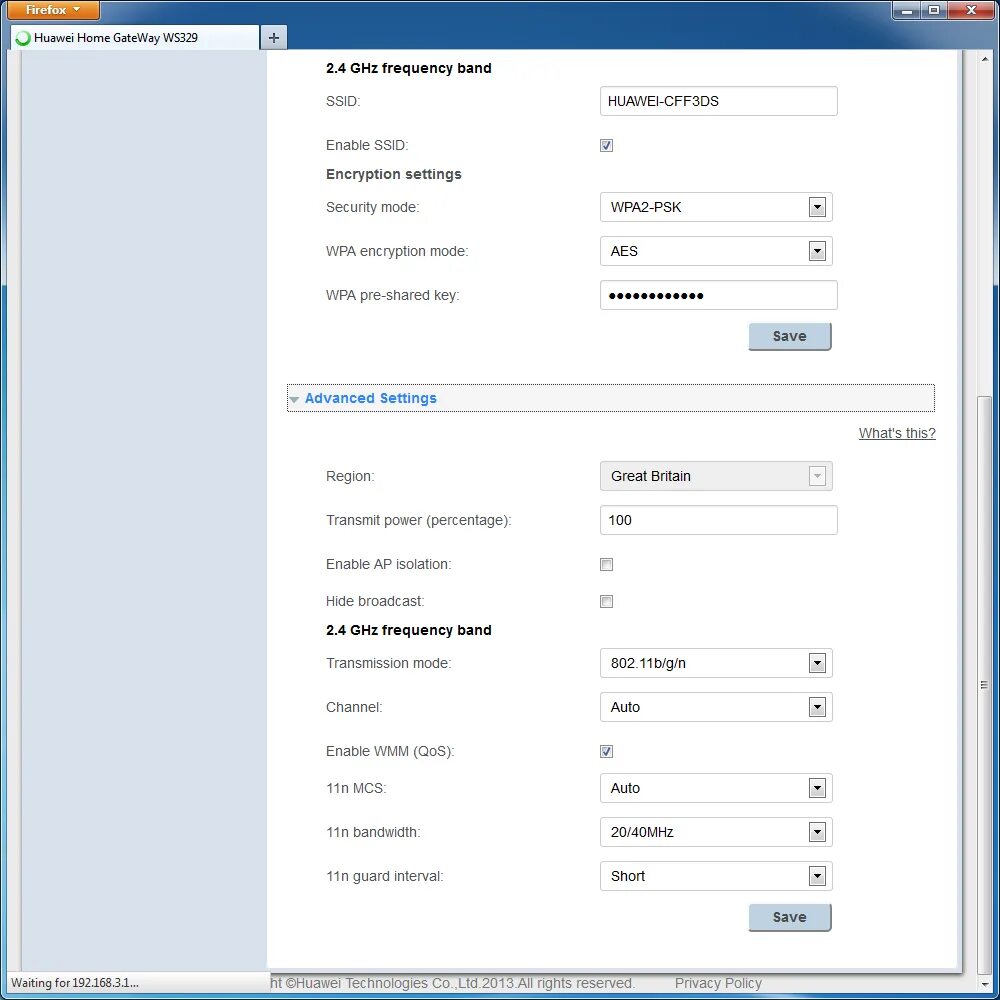Click the SSID input field
This screenshot has width=1000, height=1000.
(718, 101)
